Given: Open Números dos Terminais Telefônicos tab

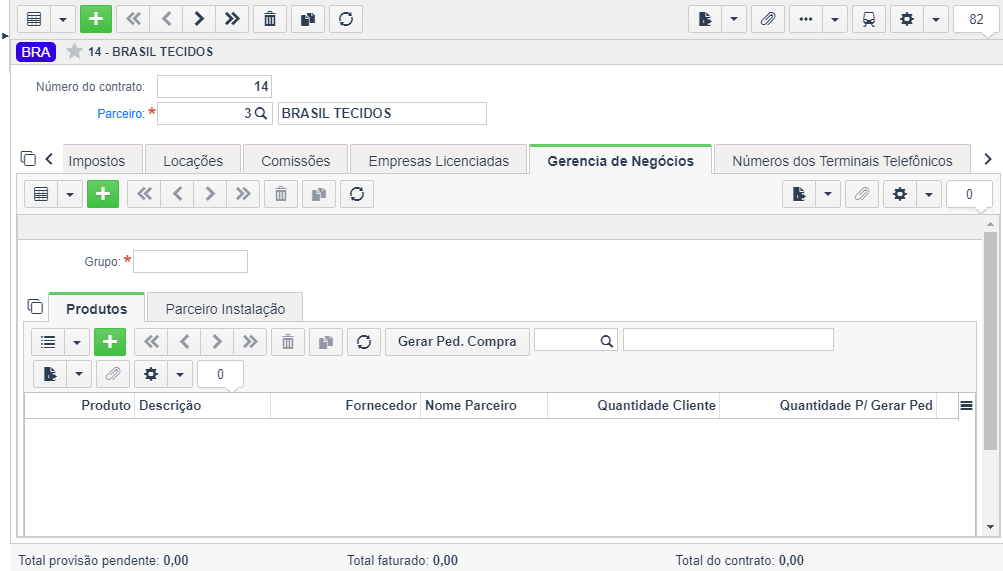Looking at the screenshot, I should click(x=842, y=160).
